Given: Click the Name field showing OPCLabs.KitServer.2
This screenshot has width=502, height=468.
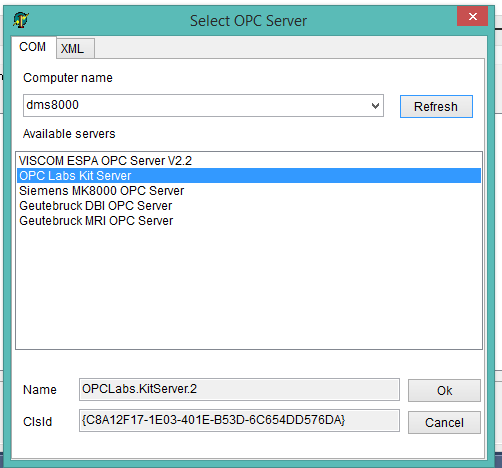Looking at the screenshot, I should 239,389.
